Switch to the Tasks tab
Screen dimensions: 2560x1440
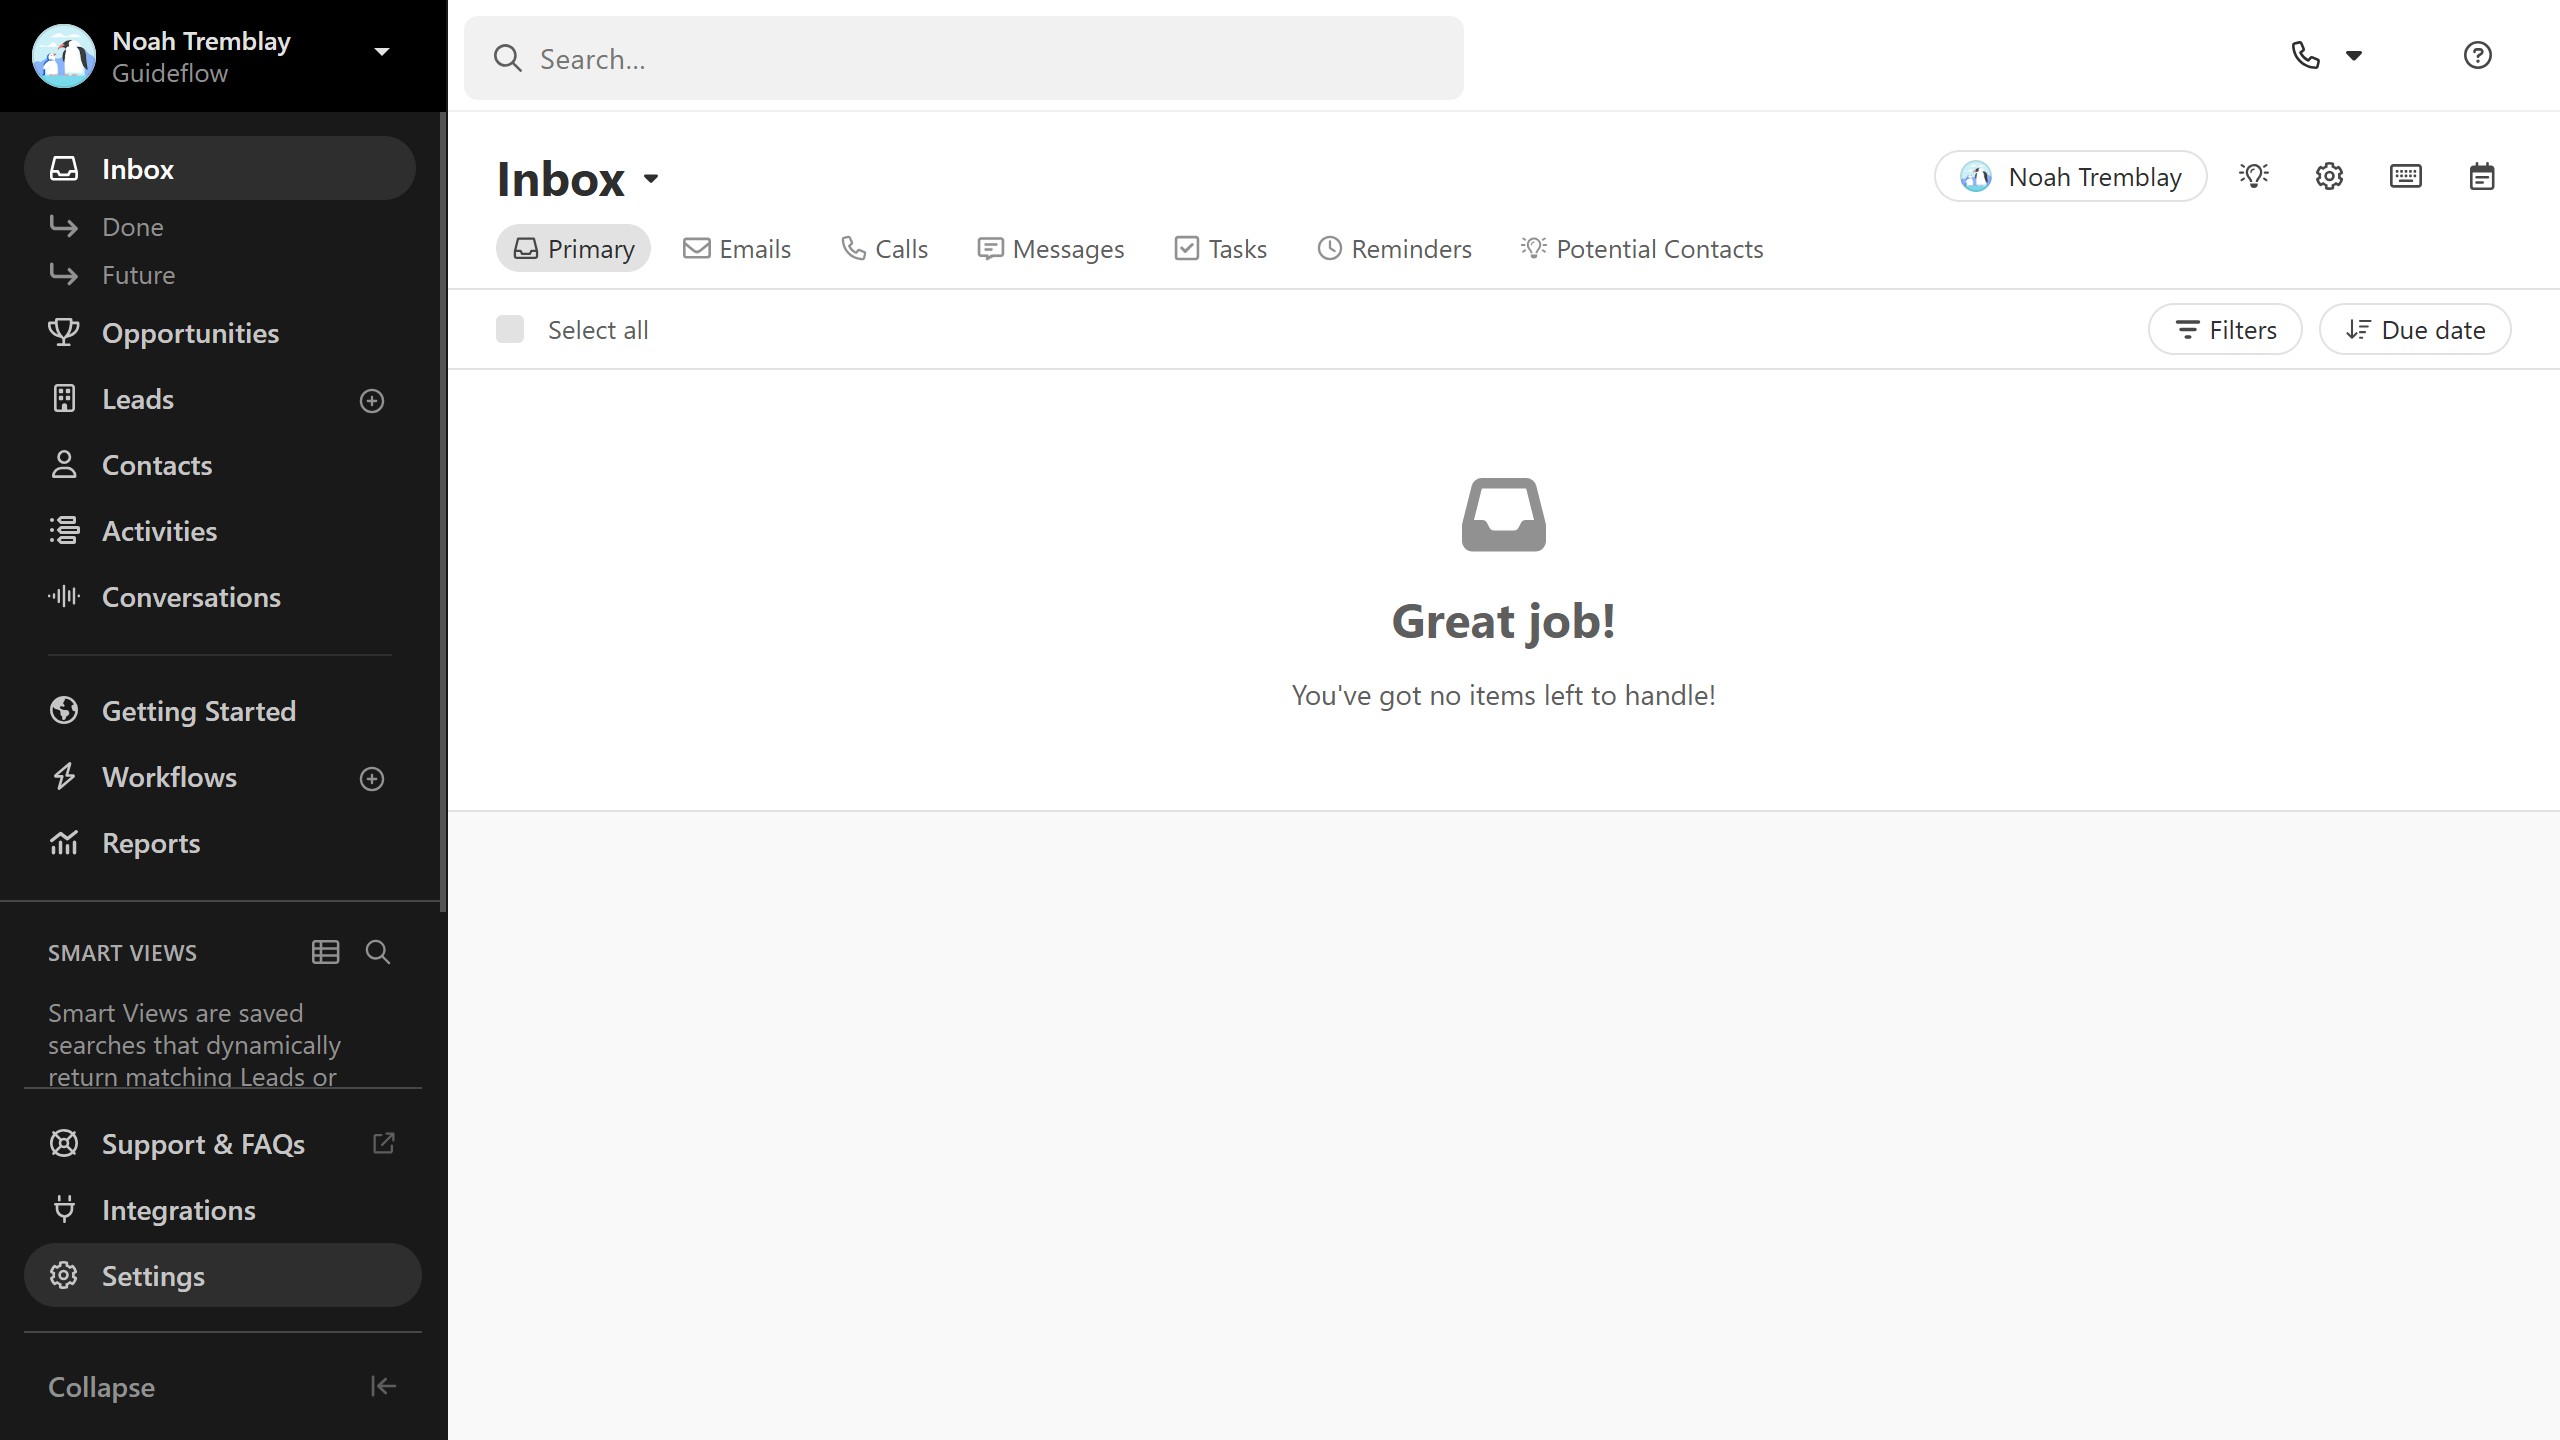click(x=1221, y=249)
